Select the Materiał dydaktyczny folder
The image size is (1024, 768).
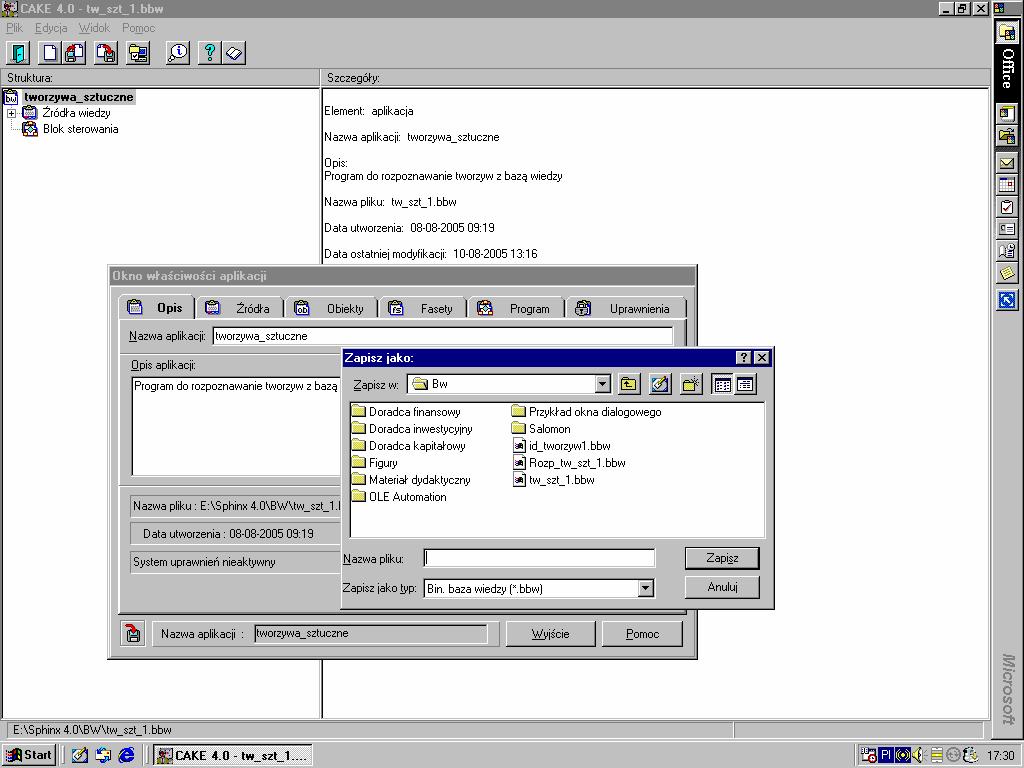(x=411, y=480)
